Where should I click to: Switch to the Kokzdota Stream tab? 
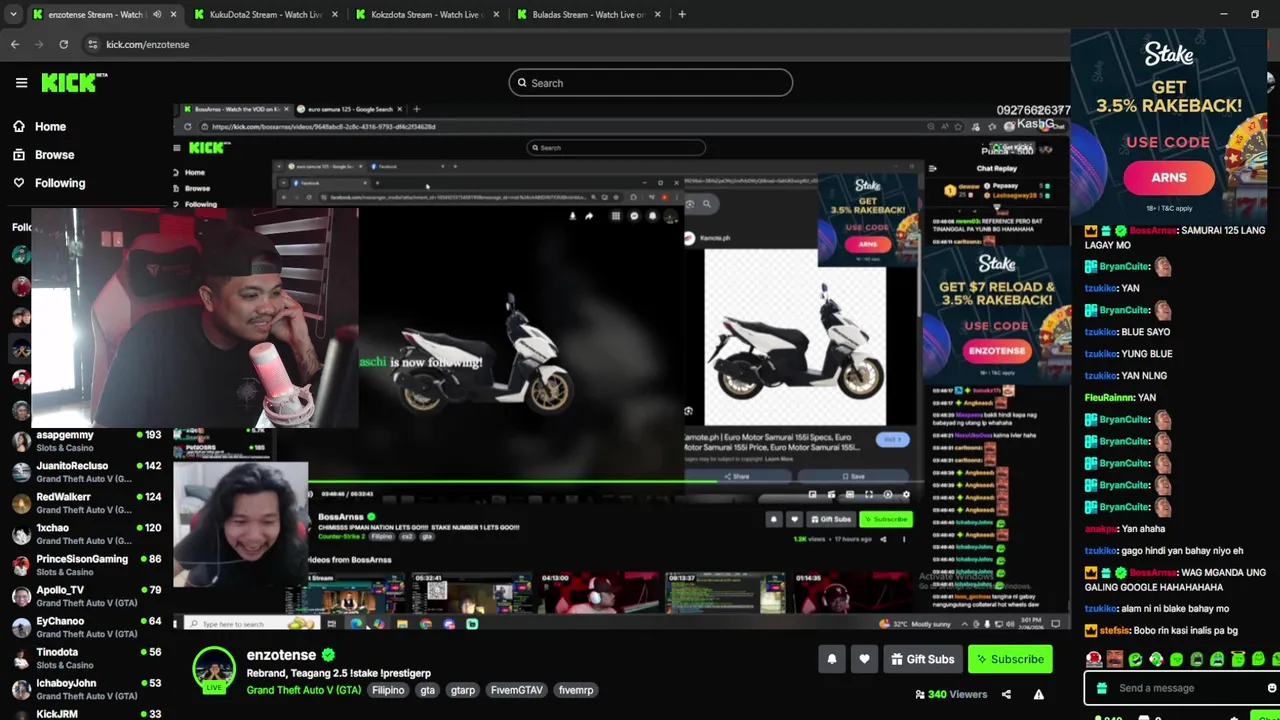427,14
